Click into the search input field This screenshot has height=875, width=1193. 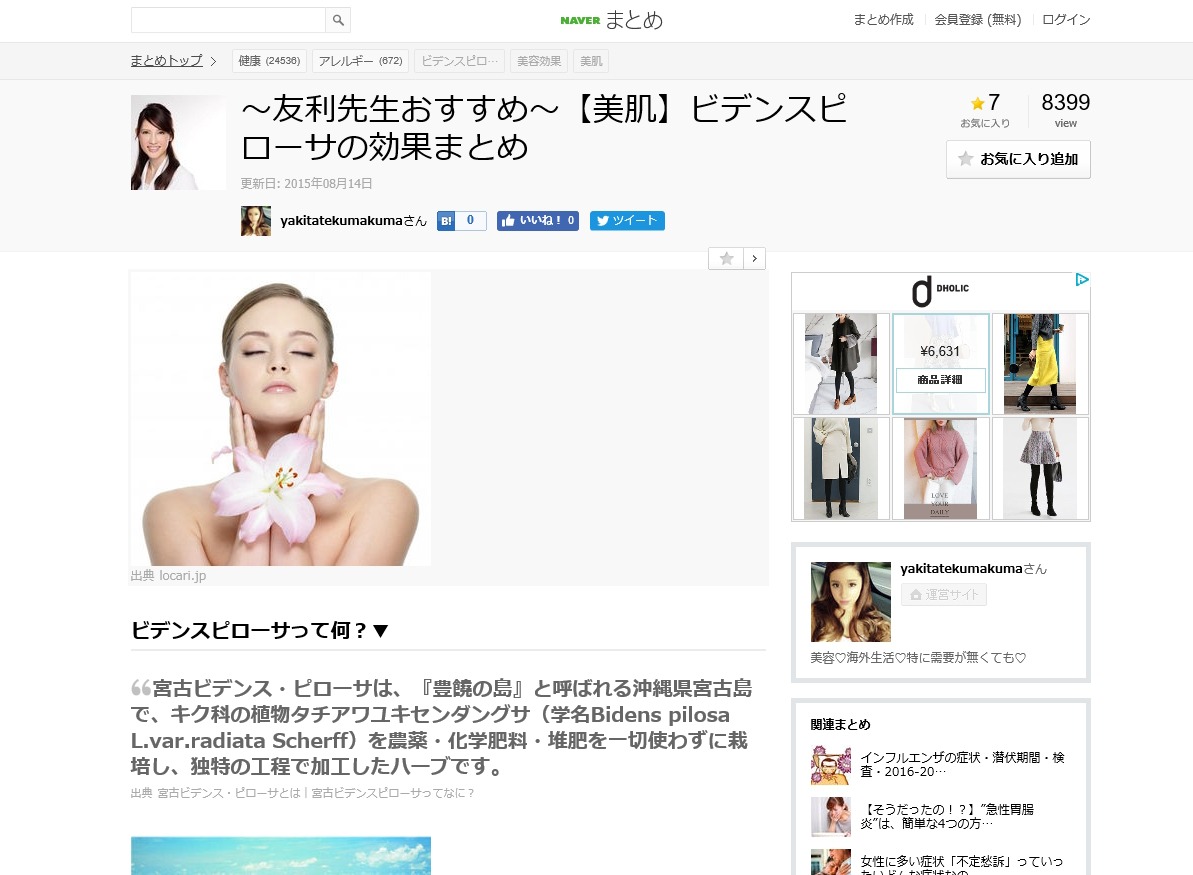(228, 20)
